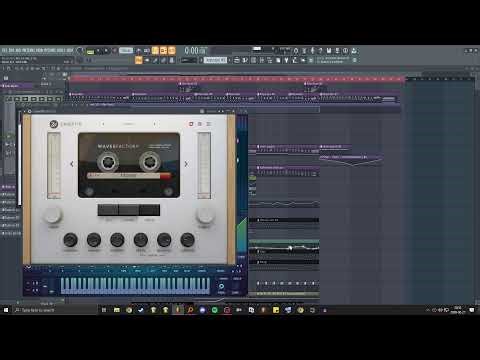Toggle the orange button in second toolbar row
480x360 pixels.
(138, 60)
